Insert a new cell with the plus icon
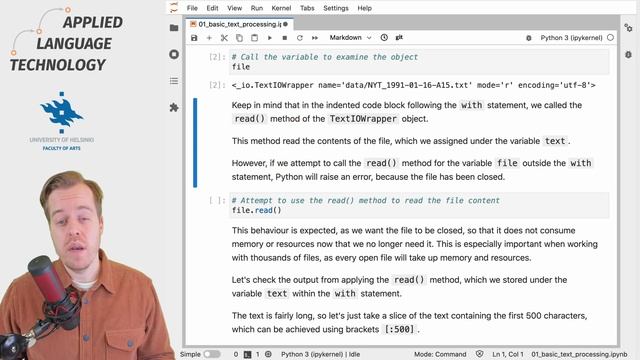 point(209,38)
